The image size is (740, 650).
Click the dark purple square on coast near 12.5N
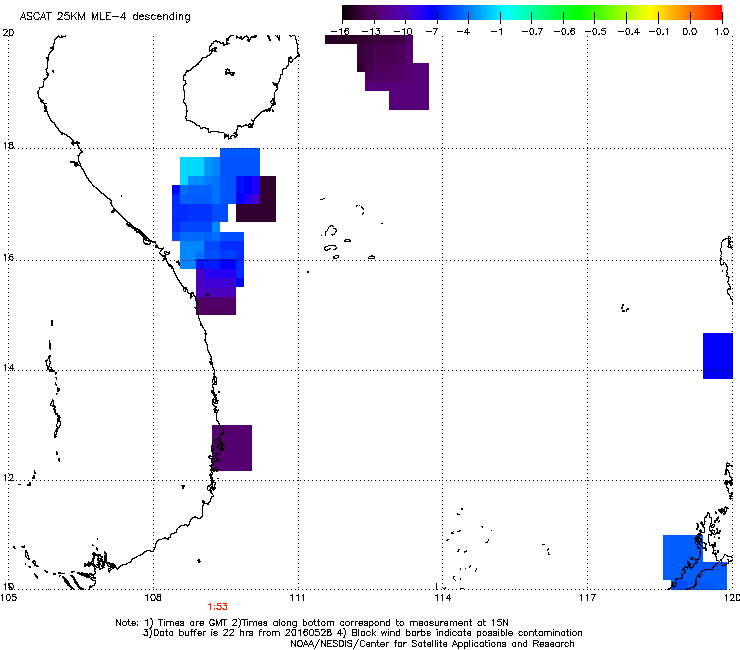point(232,448)
